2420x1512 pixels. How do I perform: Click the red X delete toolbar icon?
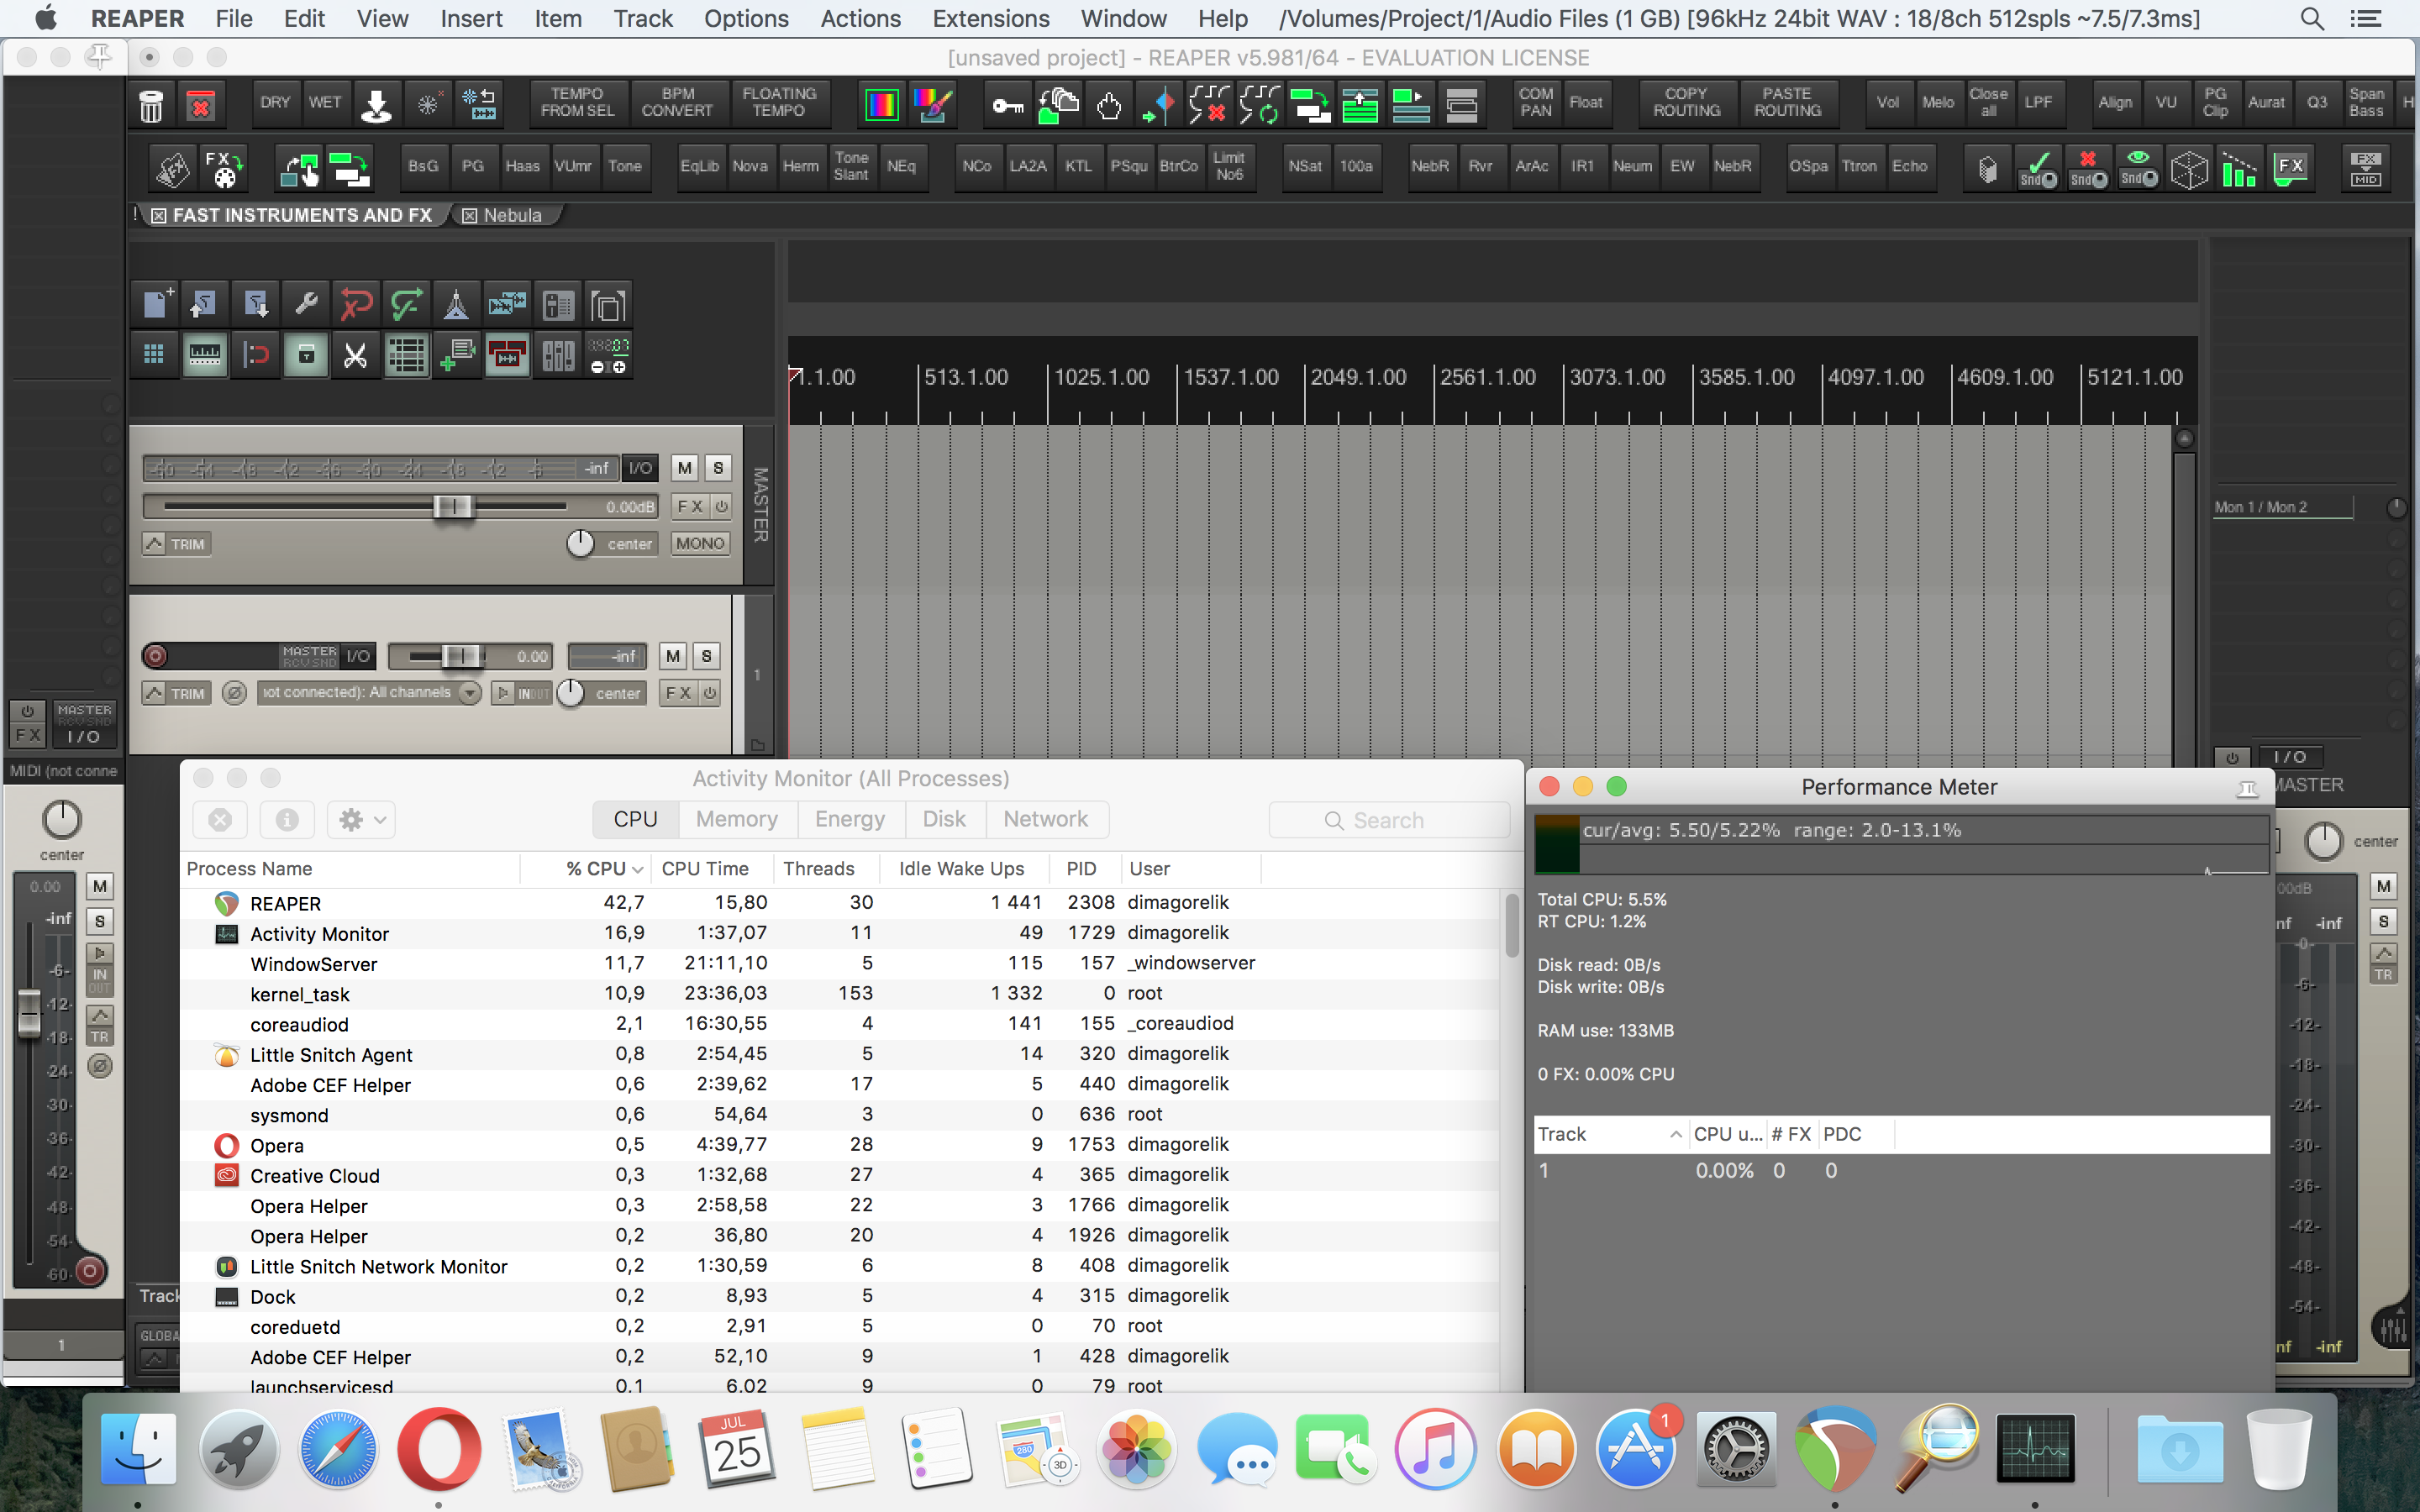[x=201, y=104]
